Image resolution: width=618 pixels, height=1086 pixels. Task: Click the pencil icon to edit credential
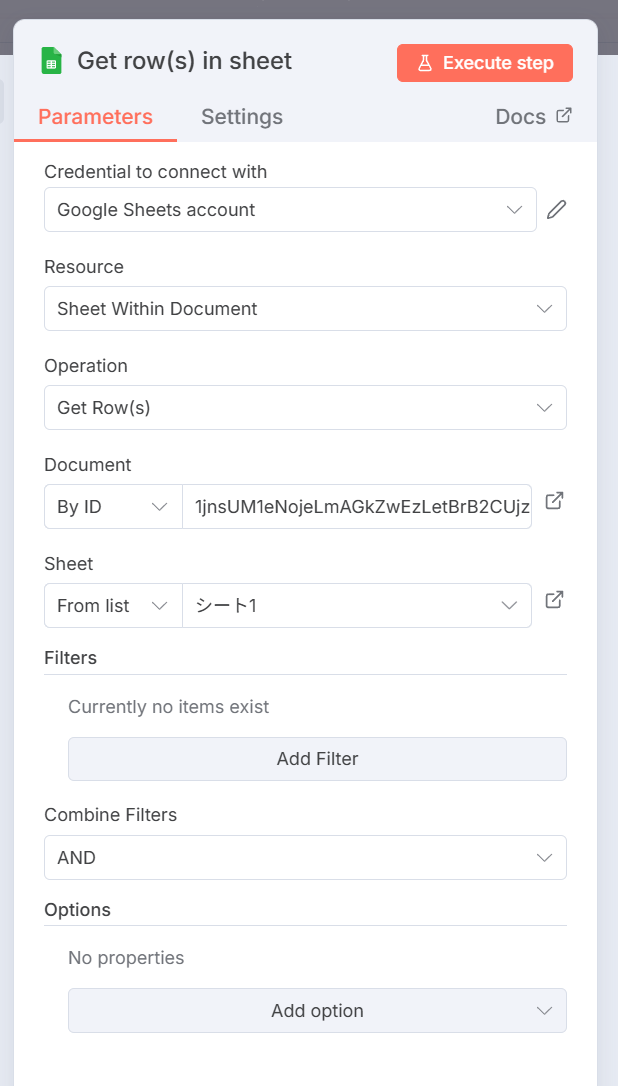click(556, 210)
